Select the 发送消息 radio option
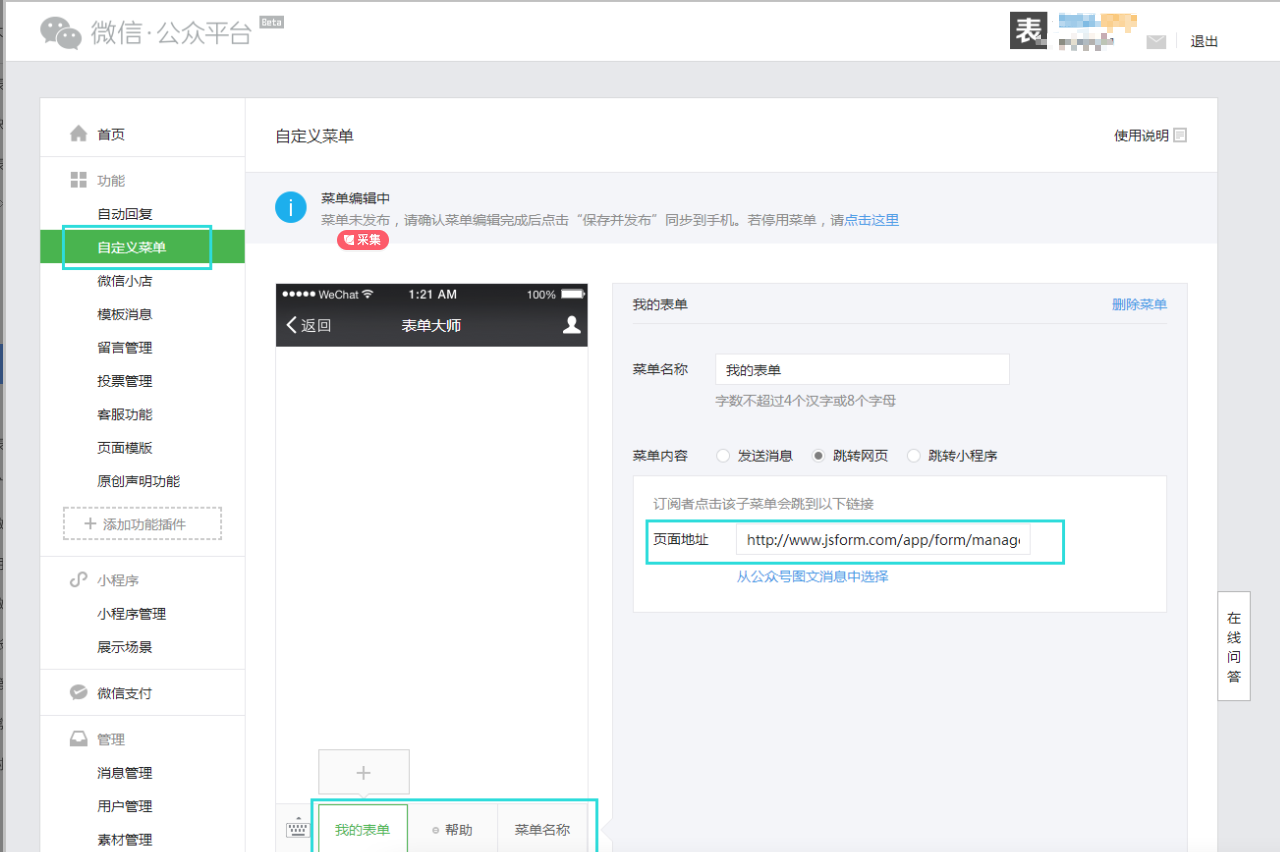The image size is (1280, 852). coord(723,456)
